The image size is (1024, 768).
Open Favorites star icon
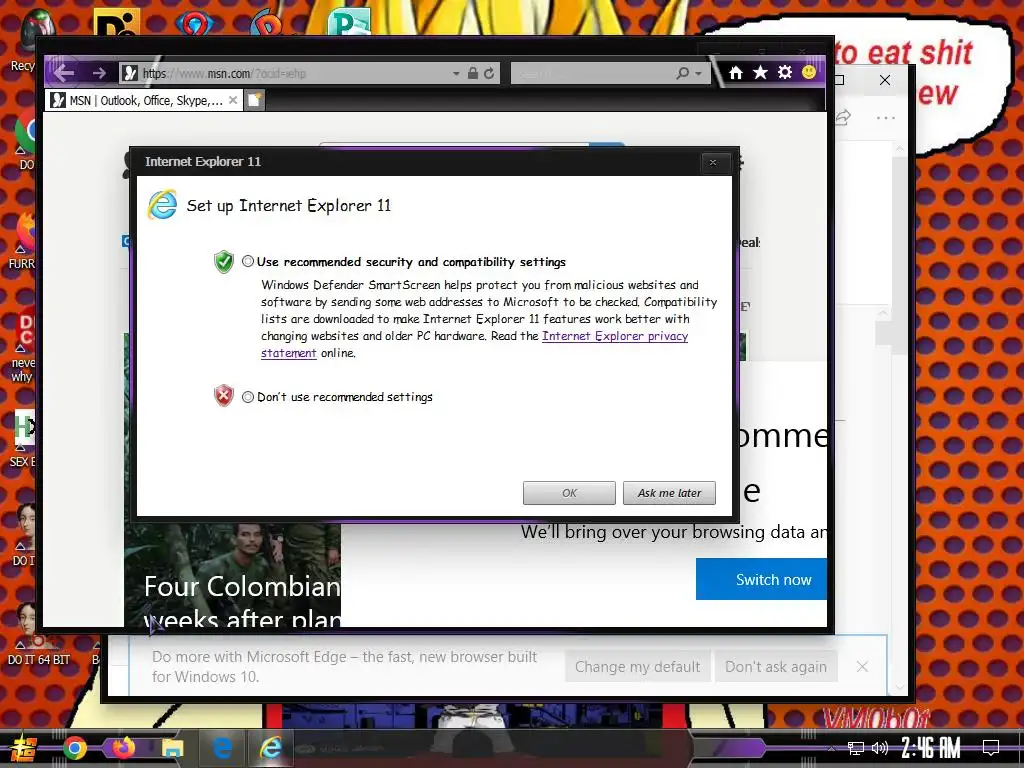point(760,72)
